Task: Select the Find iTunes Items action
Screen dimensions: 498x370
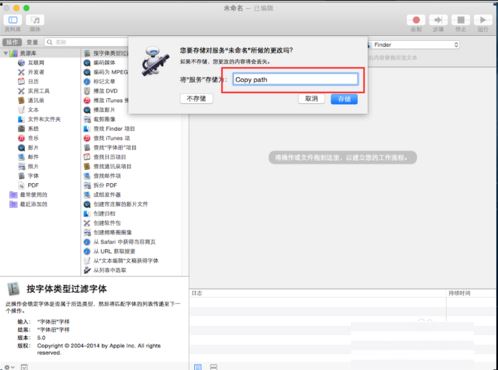Action: click(112, 138)
